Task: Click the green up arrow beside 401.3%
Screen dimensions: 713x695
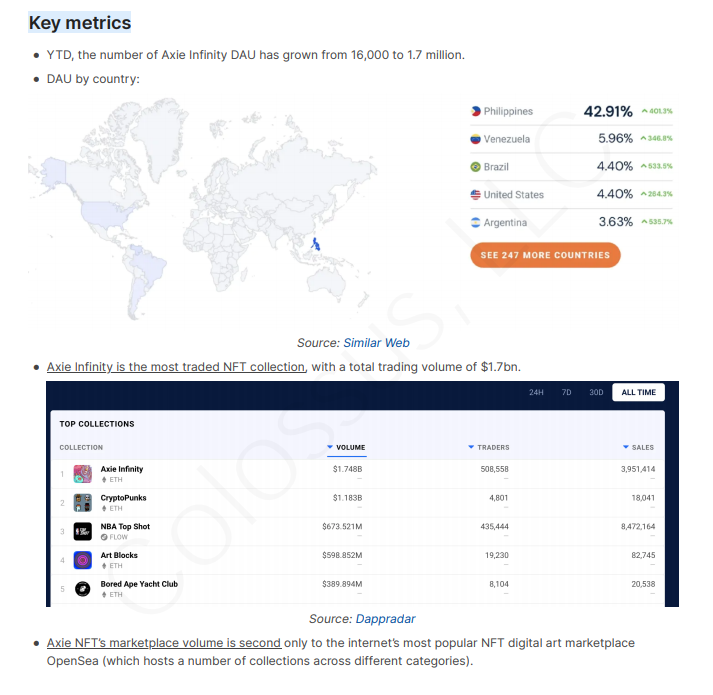Action: coord(644,111)
